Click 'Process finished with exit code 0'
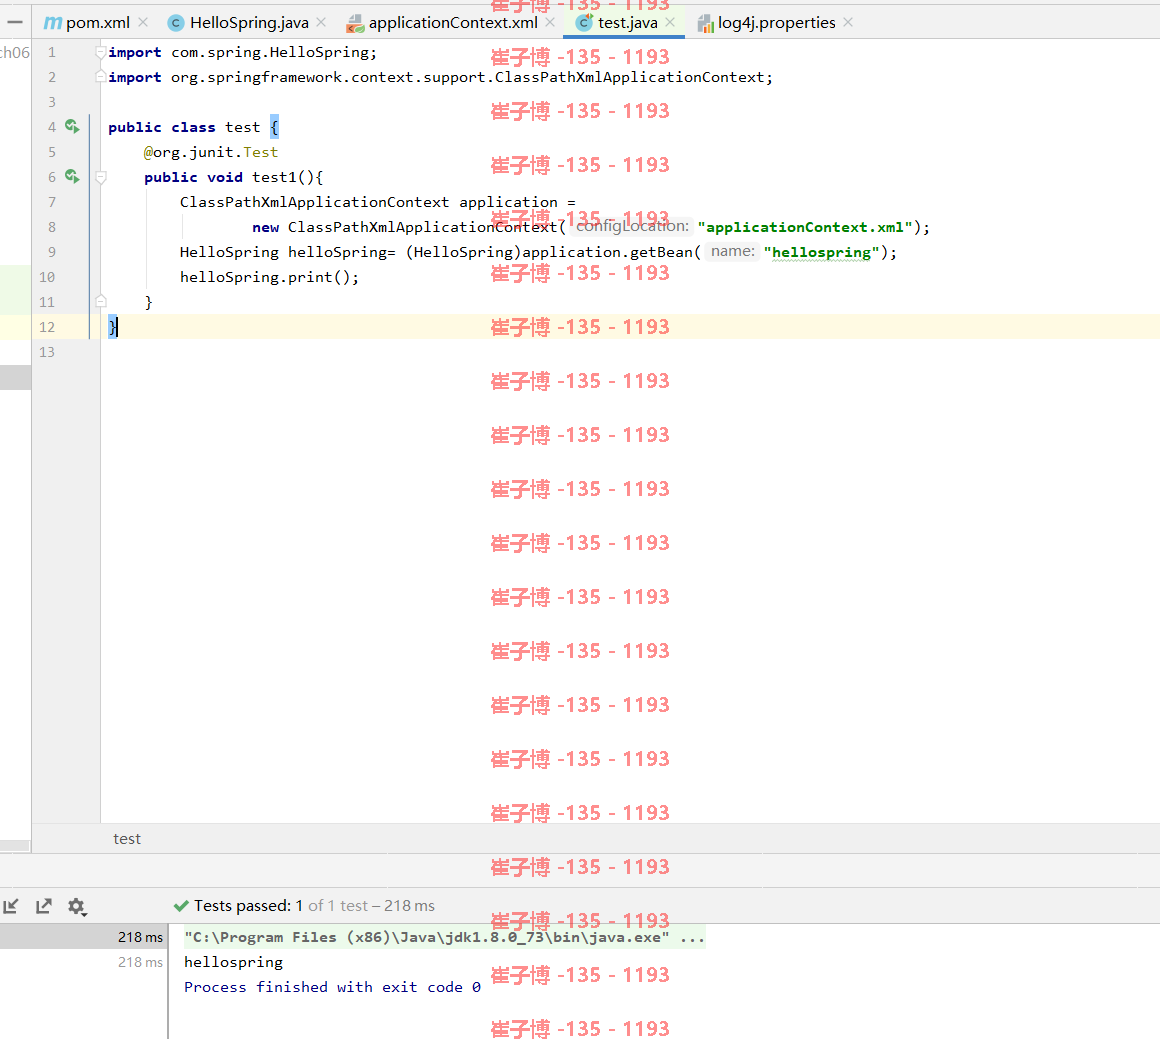1160x1039 pixels. point(332,987)
